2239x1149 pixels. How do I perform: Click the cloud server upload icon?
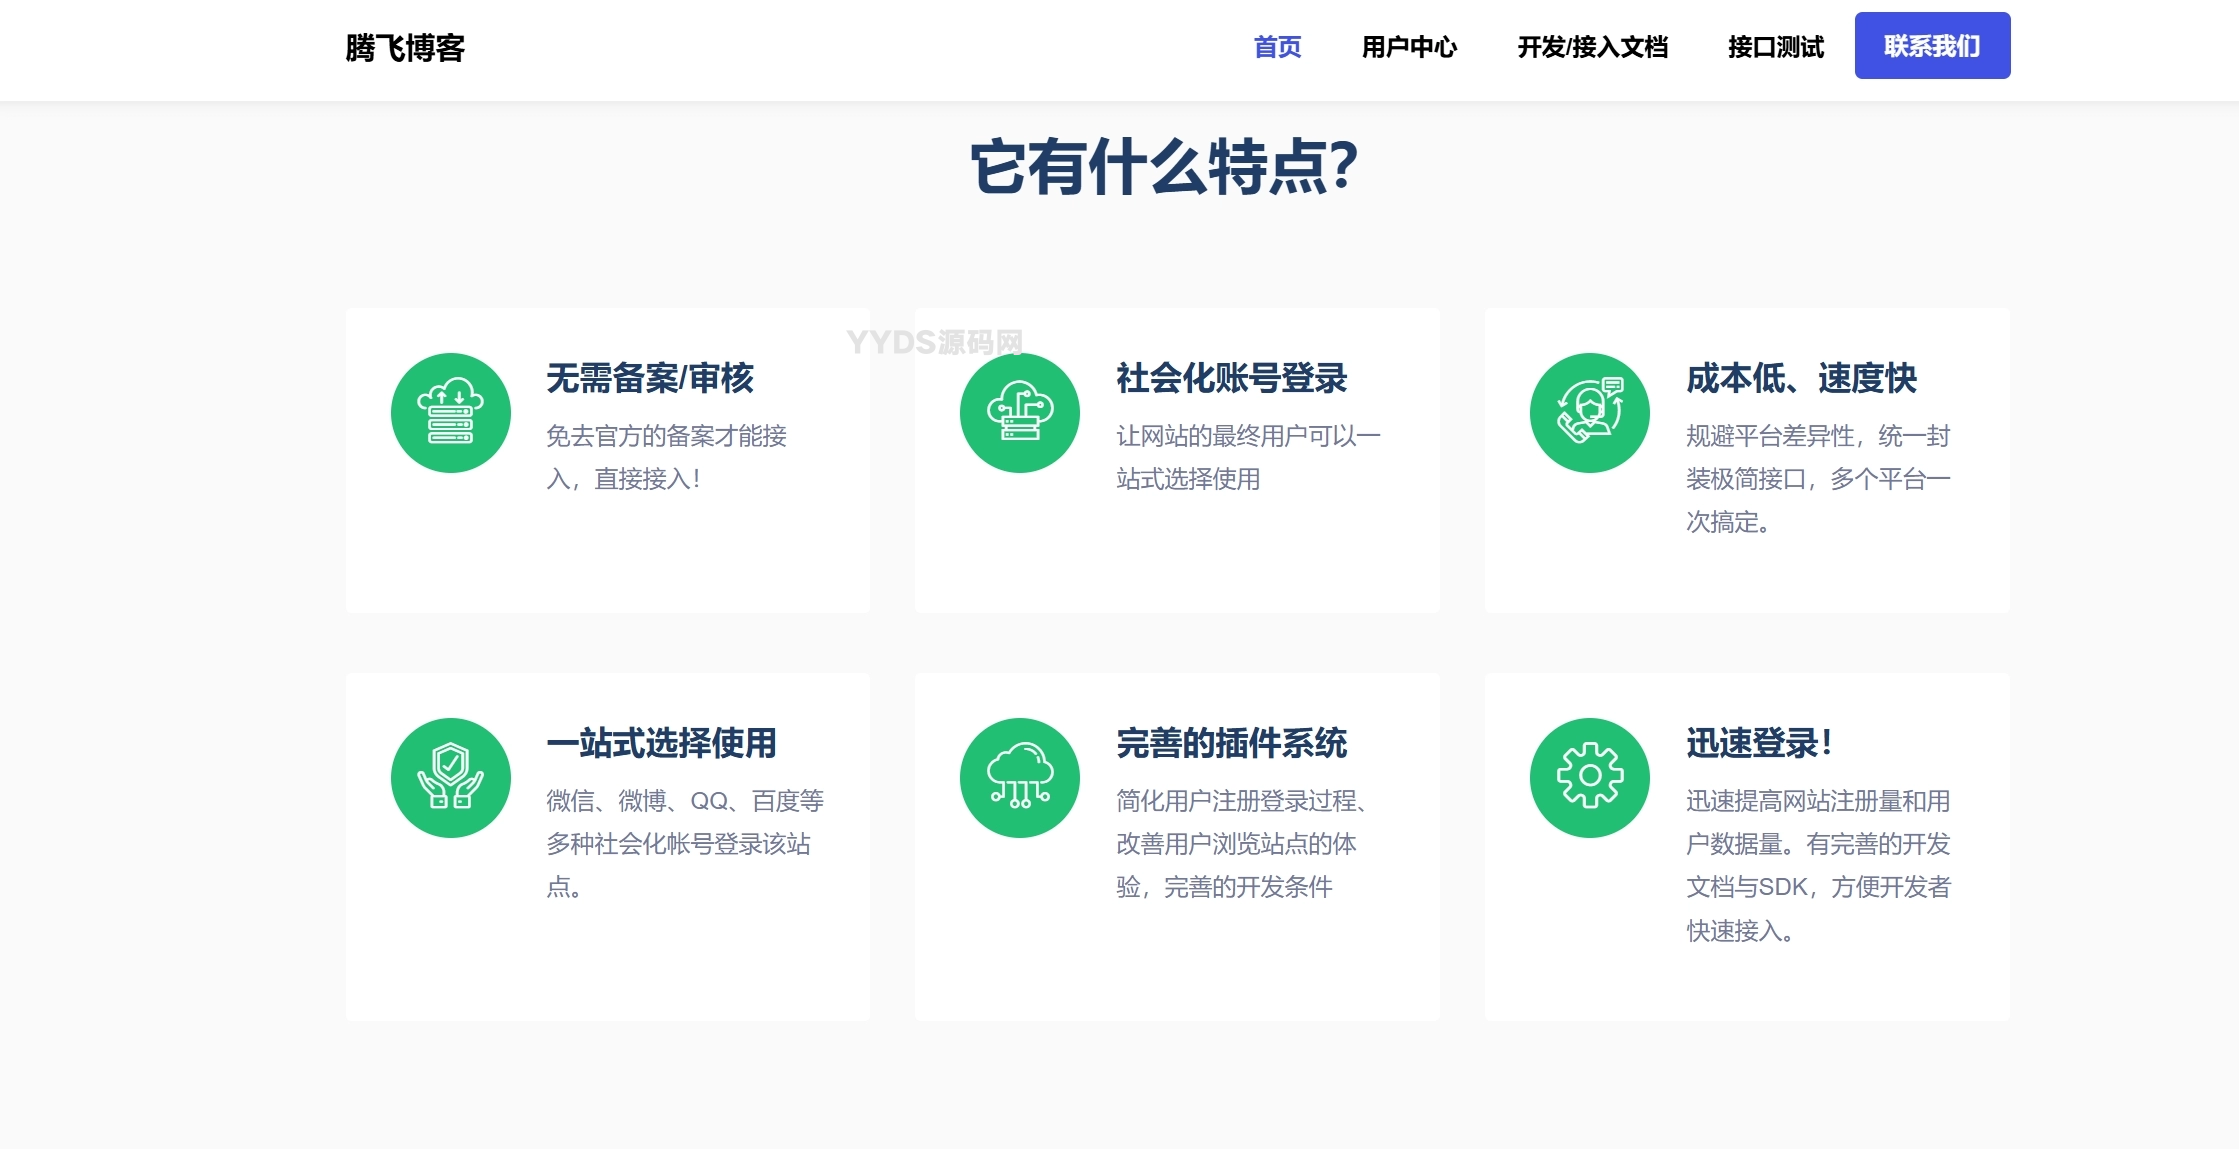(450, 413)
